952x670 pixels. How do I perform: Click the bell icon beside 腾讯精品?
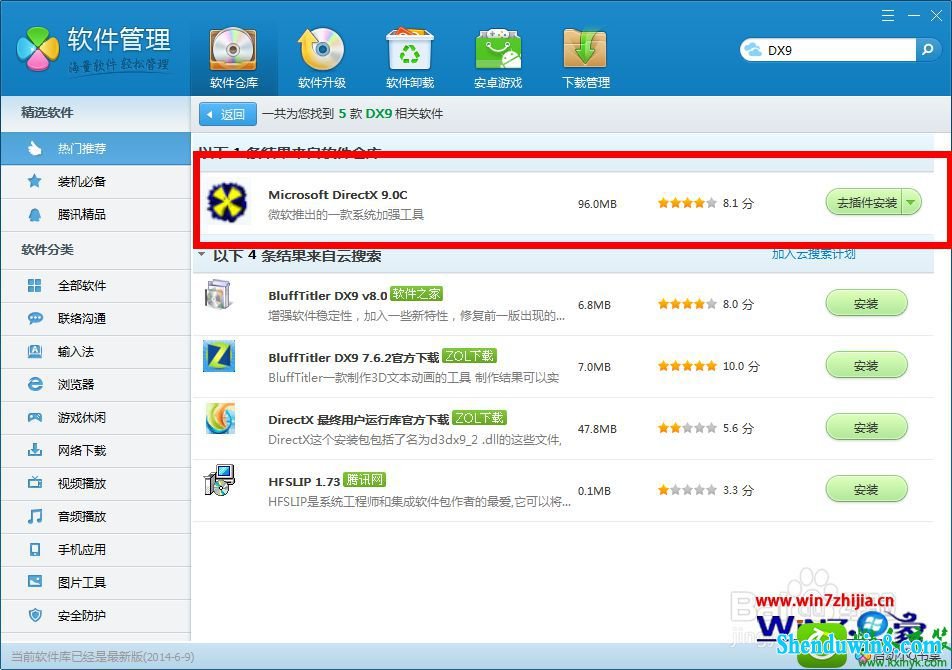click(35, 214)
